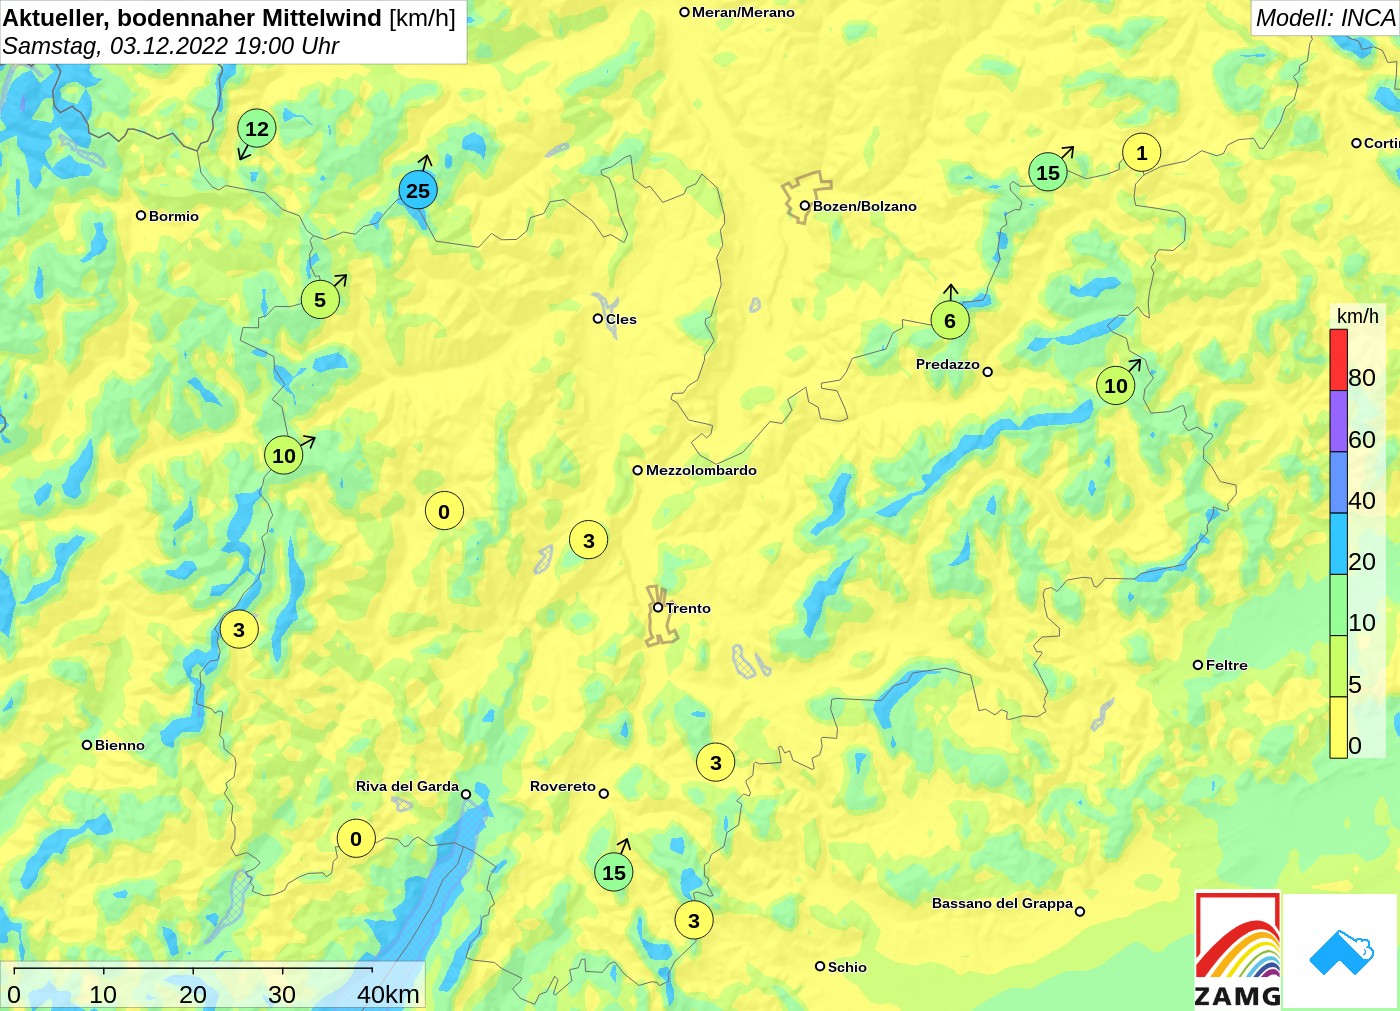Pick the 5 km/h wind station marker
Image resolution: width=1400 pixels, height=1011 pixels.
click(x=320, y=299)
